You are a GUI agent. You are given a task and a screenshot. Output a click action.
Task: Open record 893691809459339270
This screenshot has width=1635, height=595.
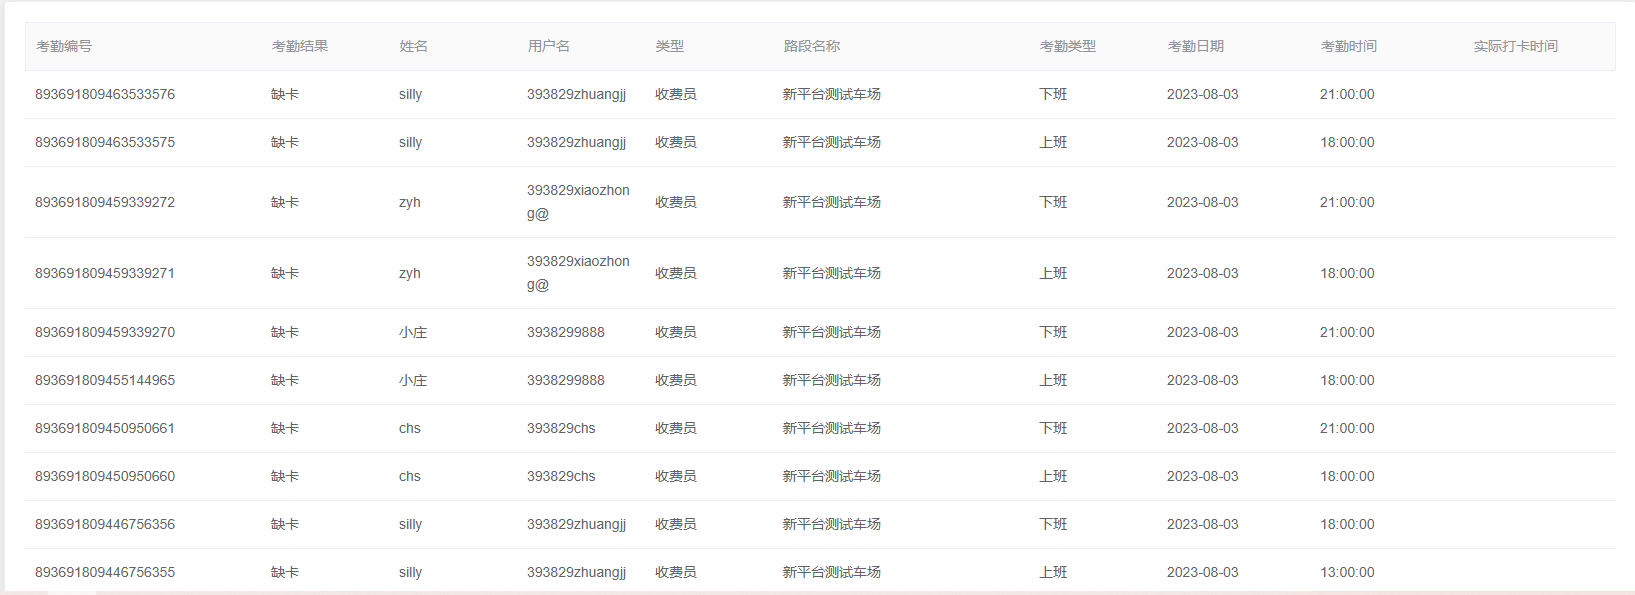105,332
